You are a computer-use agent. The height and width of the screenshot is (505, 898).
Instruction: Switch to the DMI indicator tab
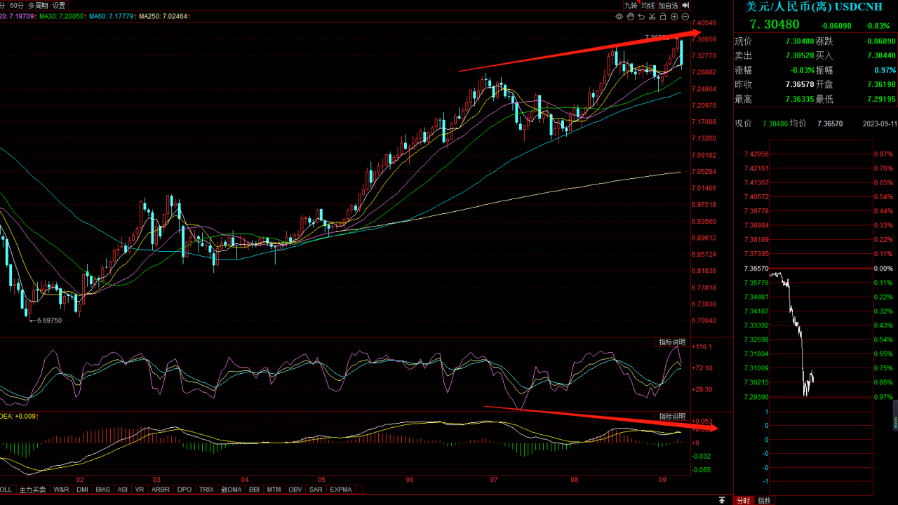(x=82, y=490)
